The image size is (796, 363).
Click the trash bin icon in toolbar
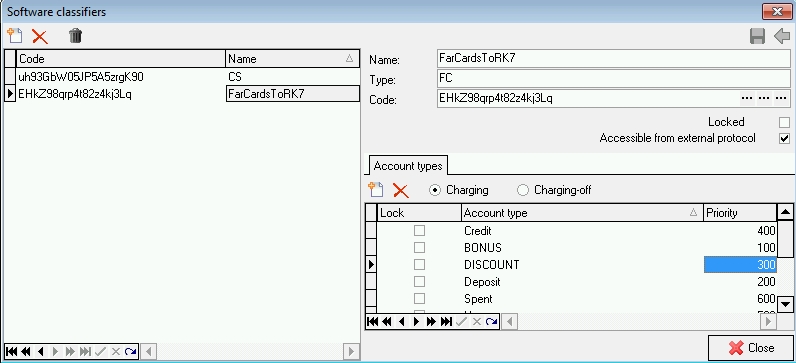click(x=75, y=36)
